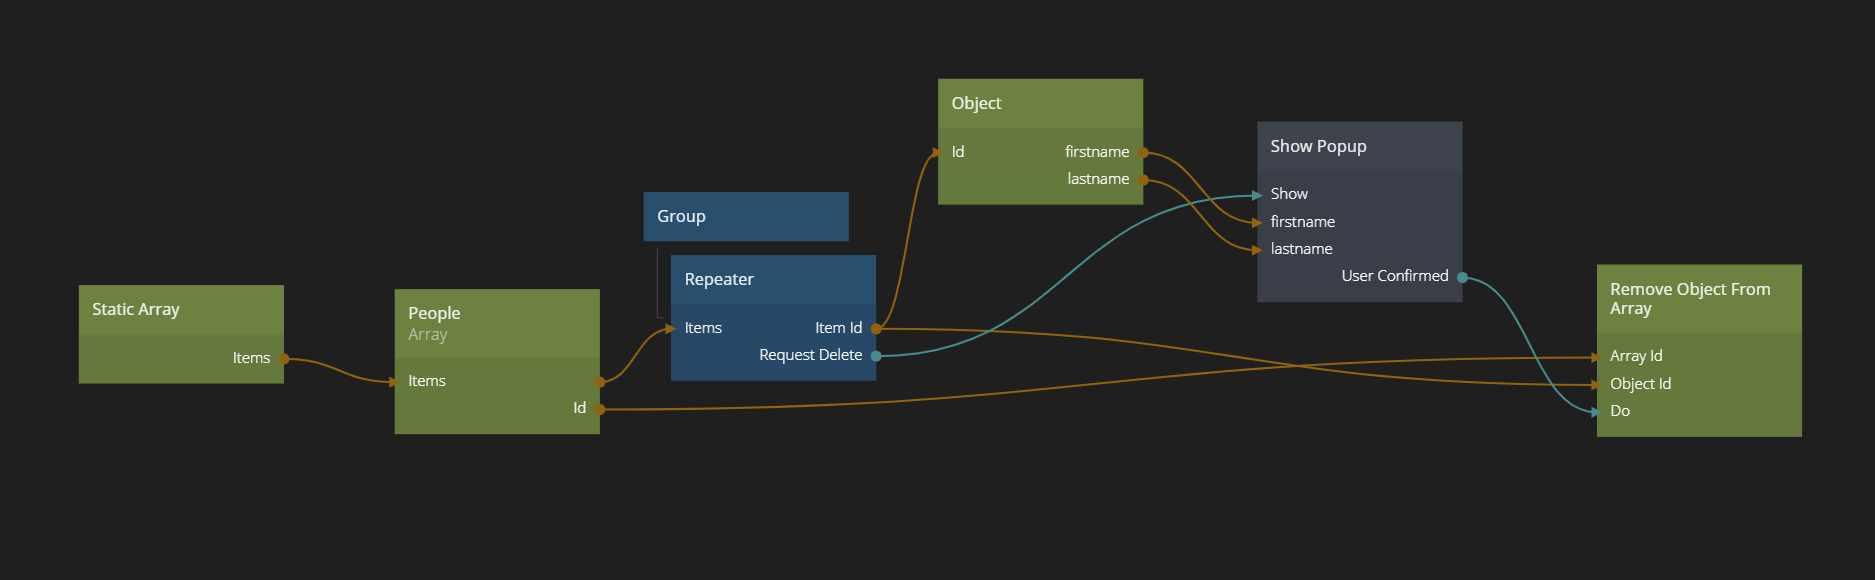Select the Object node header
Screen dimensions: 1875x580
pyautogui.click(x=1039, y=104)
